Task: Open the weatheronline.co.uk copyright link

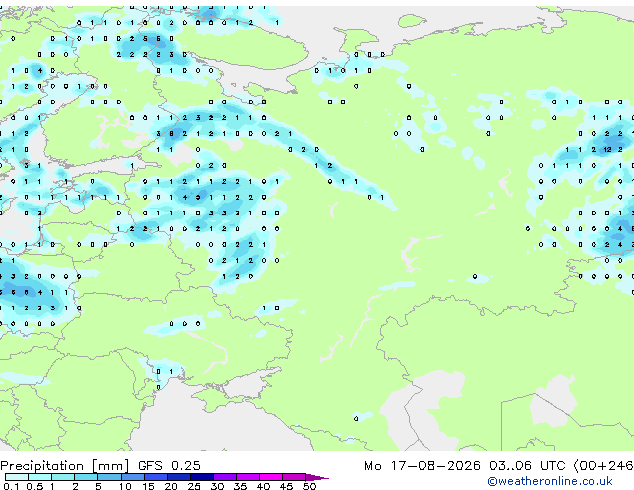Action: [x=549, y=481]
